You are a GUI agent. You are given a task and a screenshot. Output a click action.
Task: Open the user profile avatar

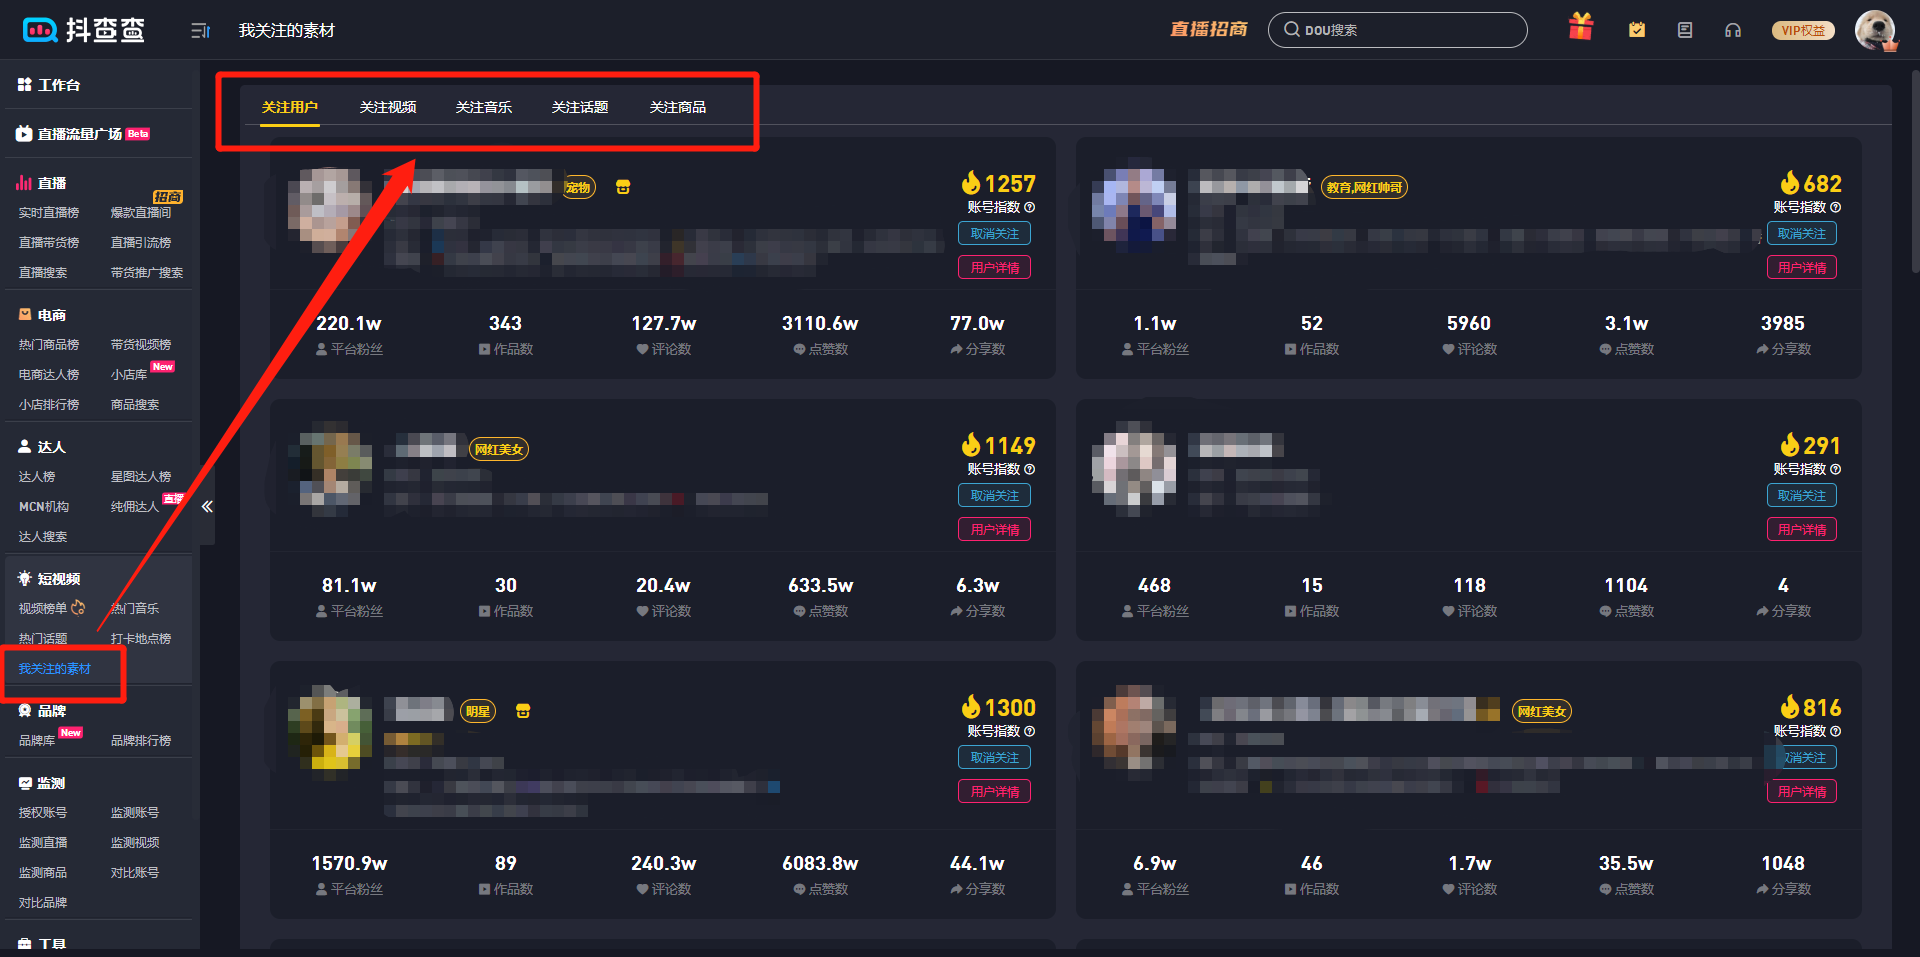point(1875,30)
